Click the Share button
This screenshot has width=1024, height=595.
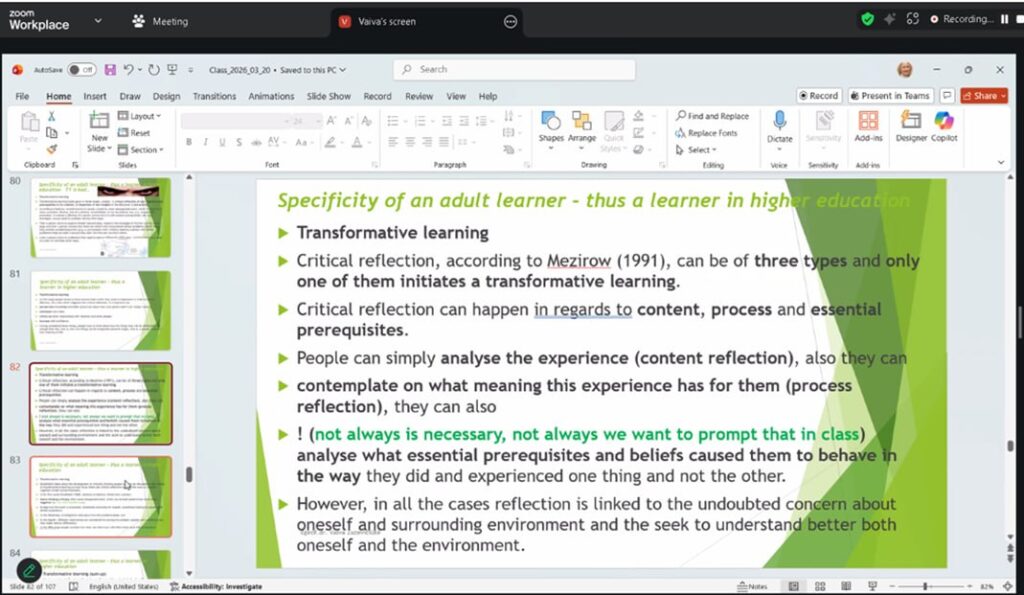(984, 95)
